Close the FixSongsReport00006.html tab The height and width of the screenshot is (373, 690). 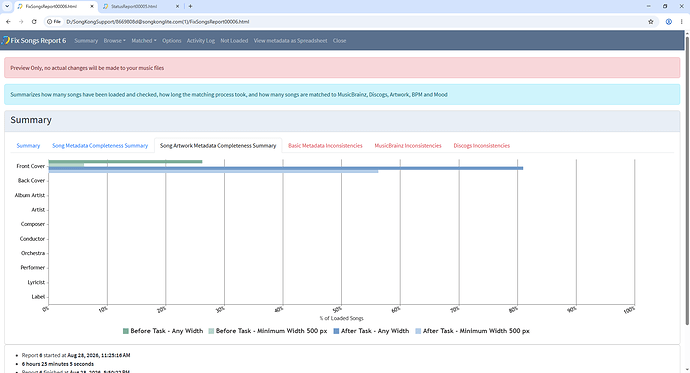pos(92,6)
